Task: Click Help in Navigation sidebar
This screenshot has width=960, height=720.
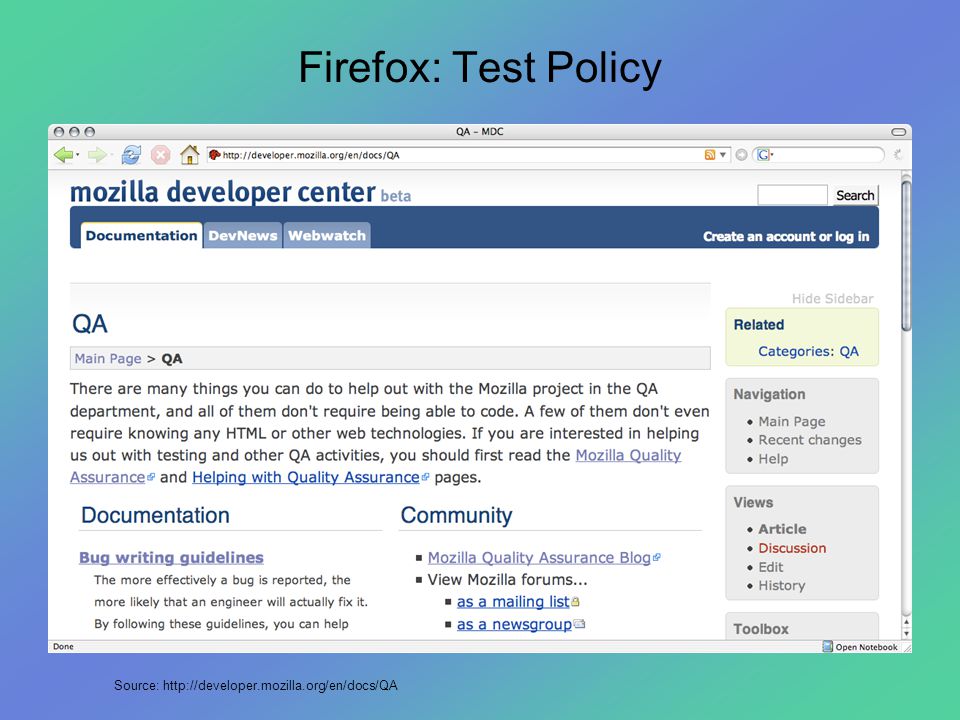Action: pos(773,459)
